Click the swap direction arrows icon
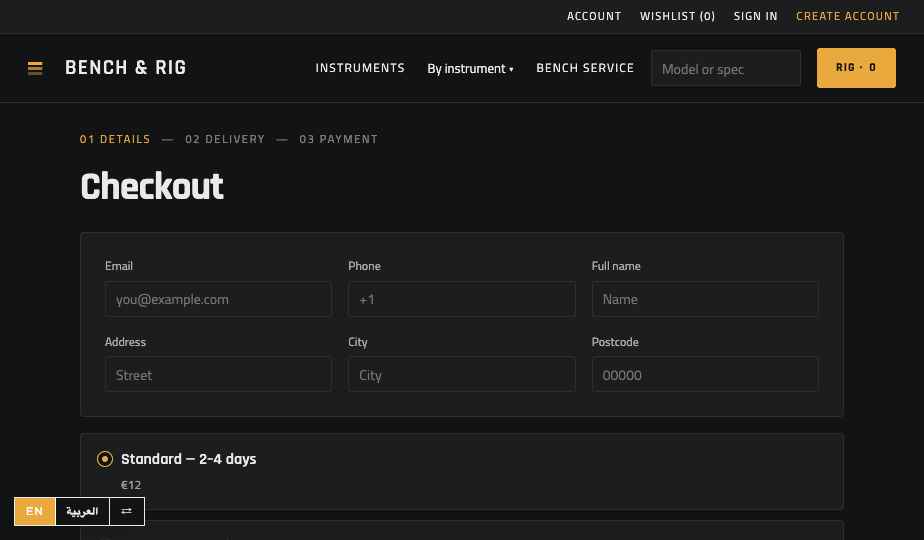Viewport: 924px width, 540px height. (127, 511)
